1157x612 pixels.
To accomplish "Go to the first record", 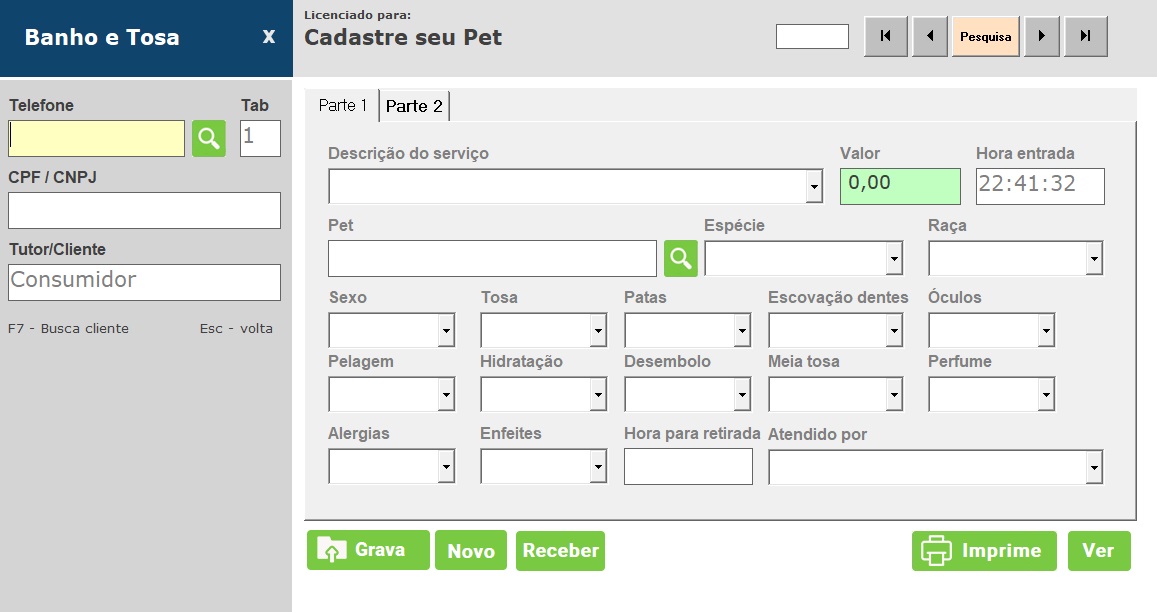I will (885, 36).
